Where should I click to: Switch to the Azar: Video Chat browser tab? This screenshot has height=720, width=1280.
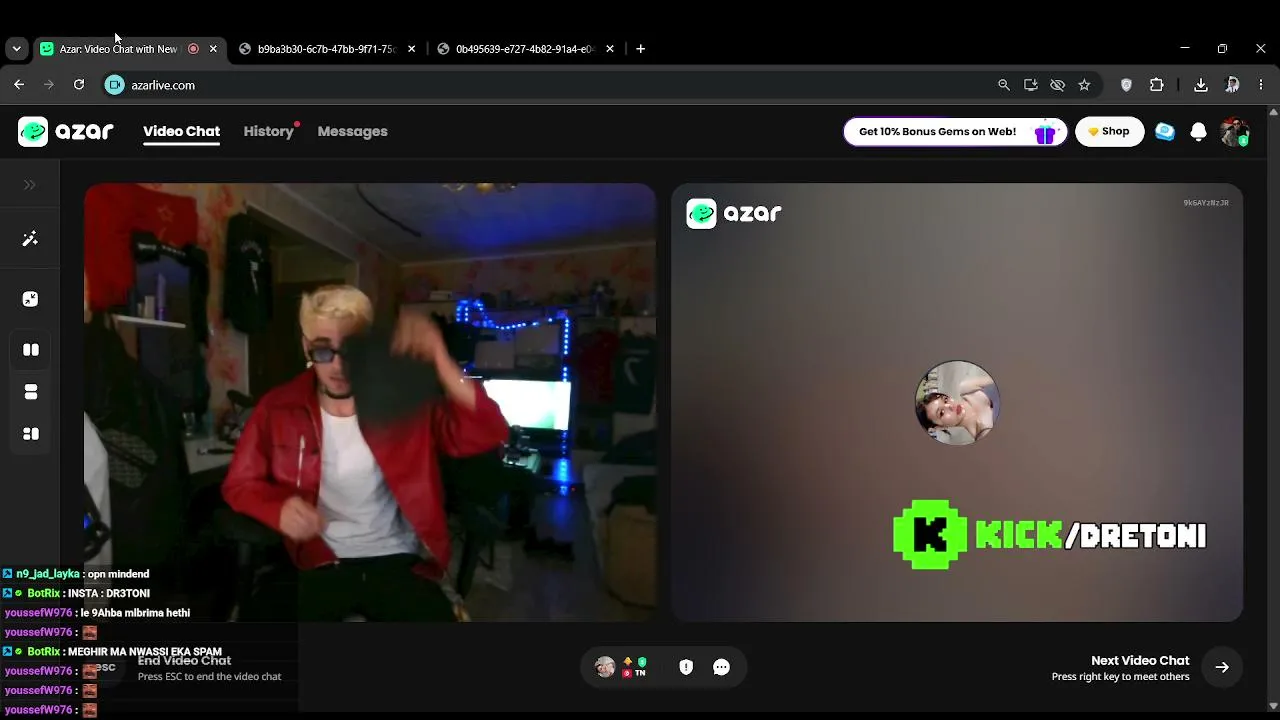pyautogui.click(x=118, y=49)
